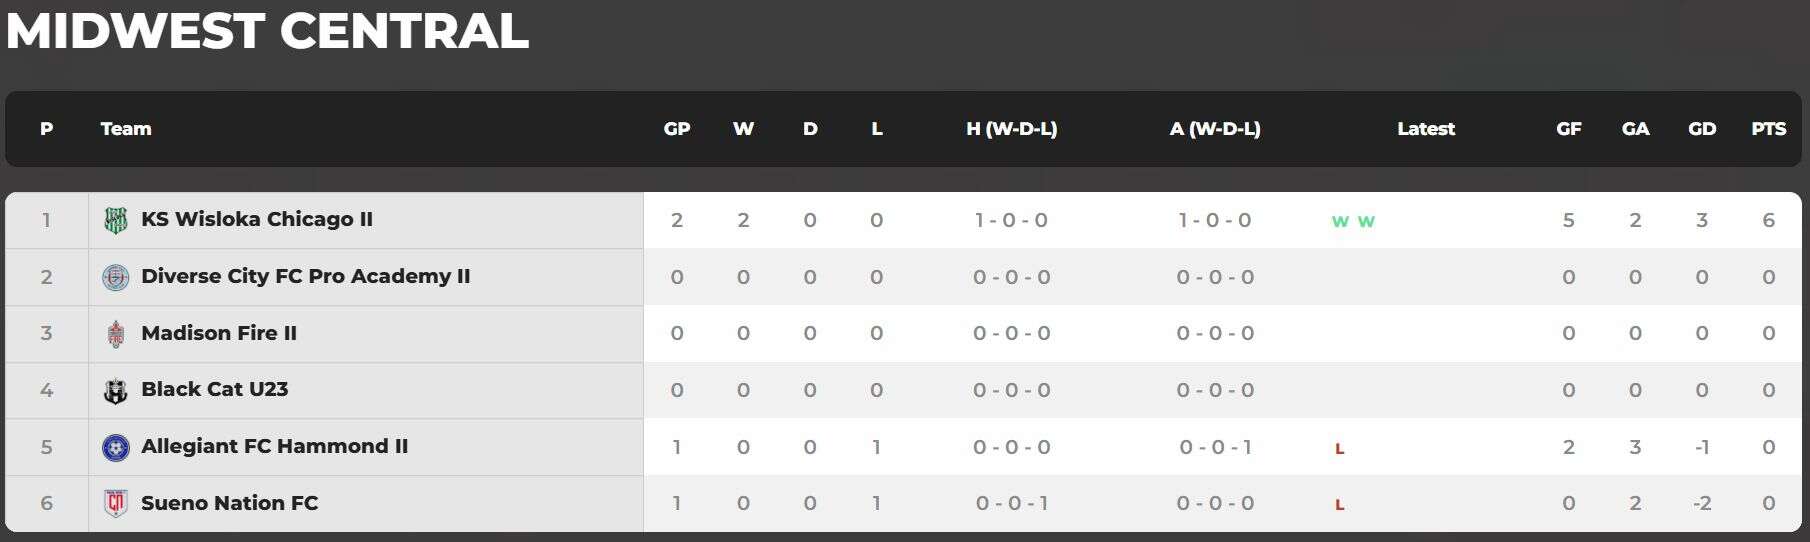1810x542 pixels.
Task: Click the H (W-D-L) column header
Action: [x=1012, y=128]
